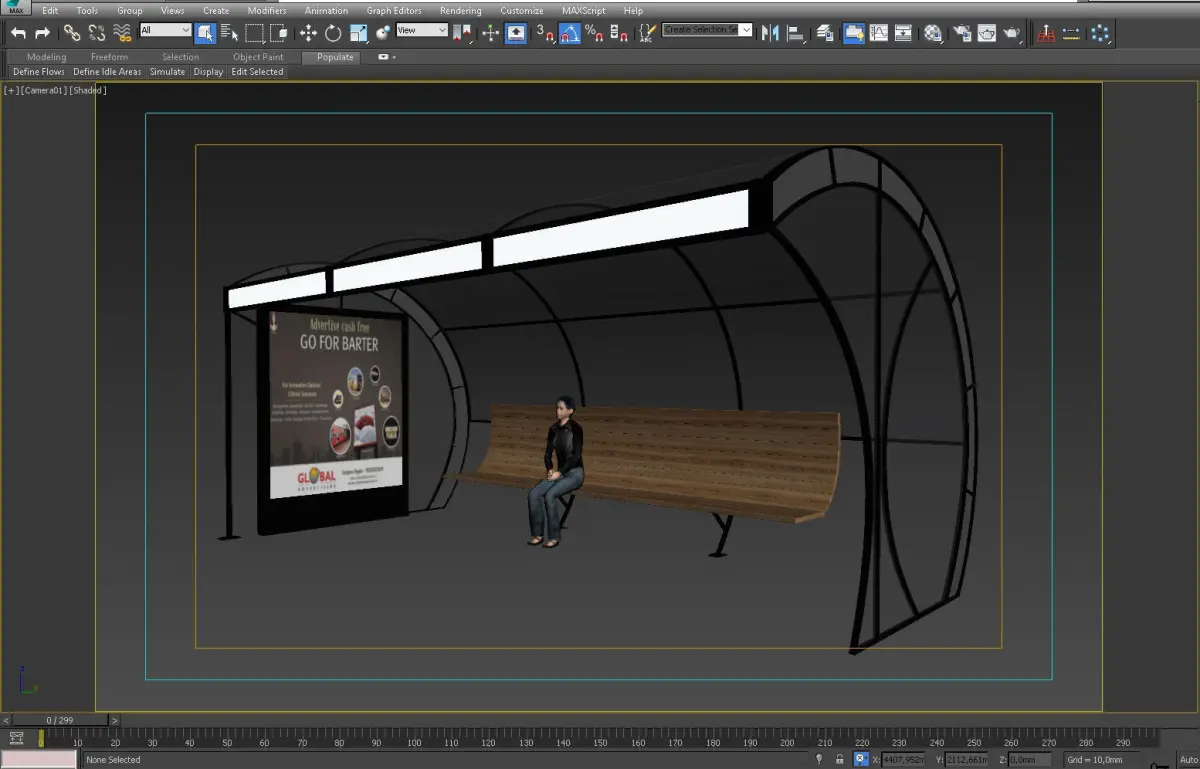Toggle absolute/offset transform type-in mode

pos(860,759)
